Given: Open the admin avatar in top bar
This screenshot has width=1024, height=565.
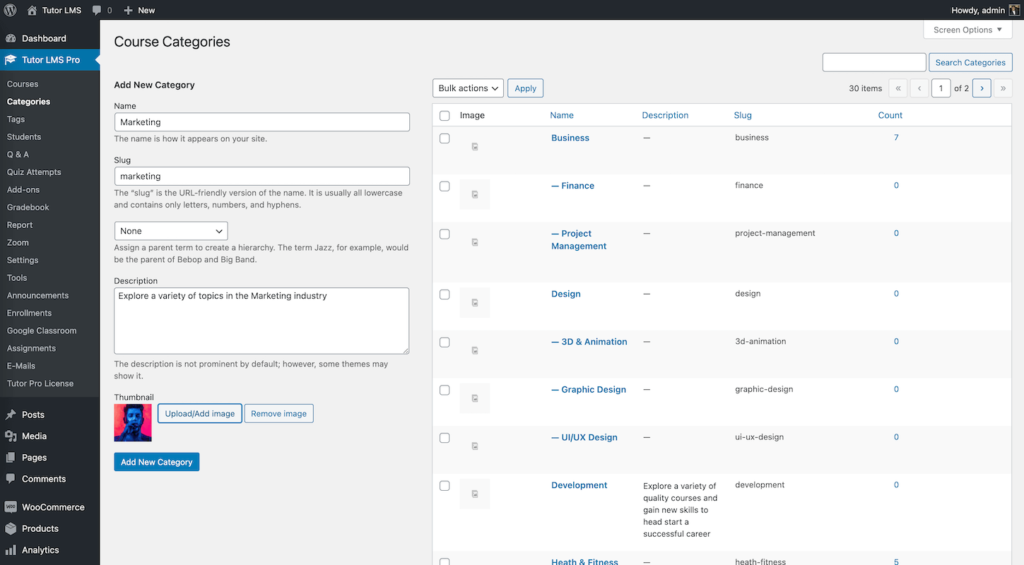Looking at the screenshot, I should (1014, 10).
